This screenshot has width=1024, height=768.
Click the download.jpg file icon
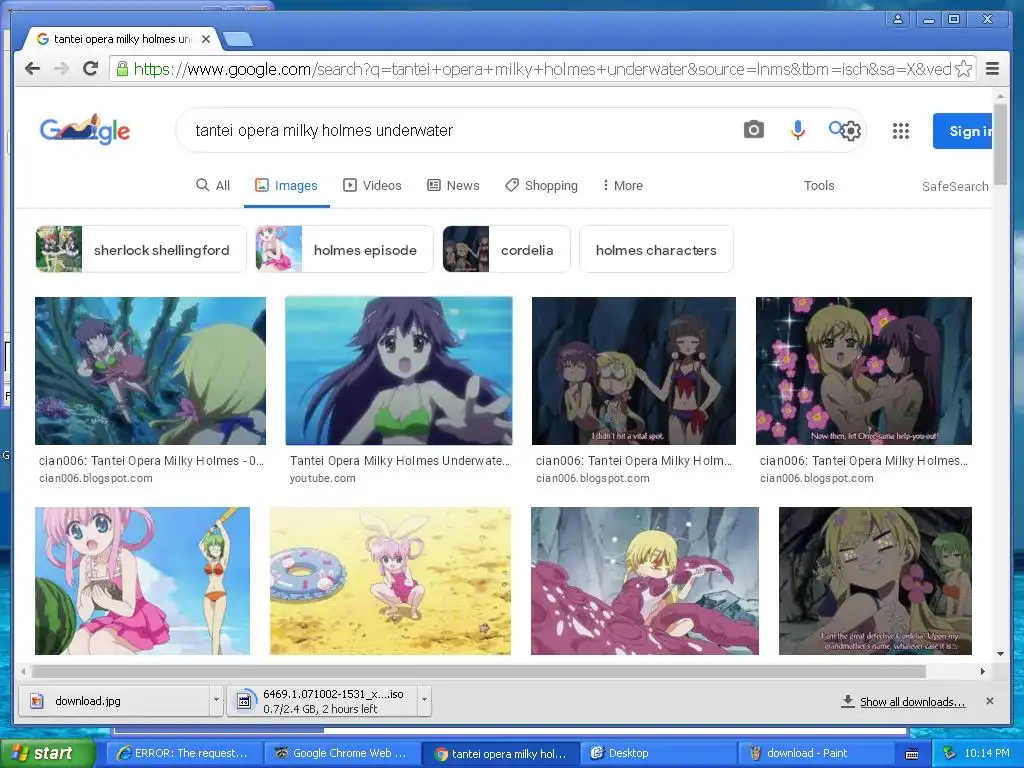pyautogui.click(x=37, y=701)
